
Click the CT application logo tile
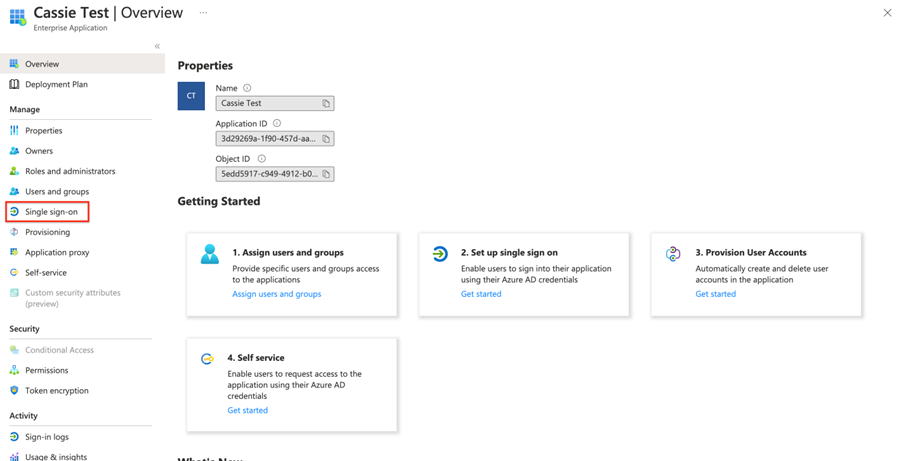pyautogui.click(x=191, y=97)
